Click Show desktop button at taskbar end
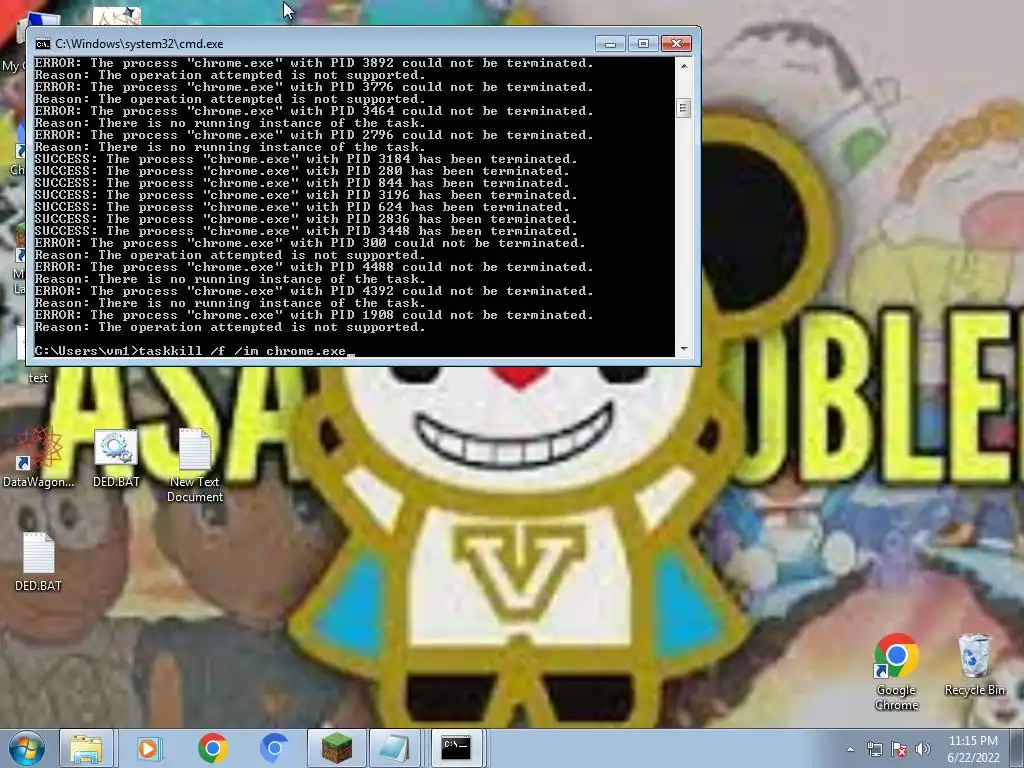 click(x=1017, y=748)
